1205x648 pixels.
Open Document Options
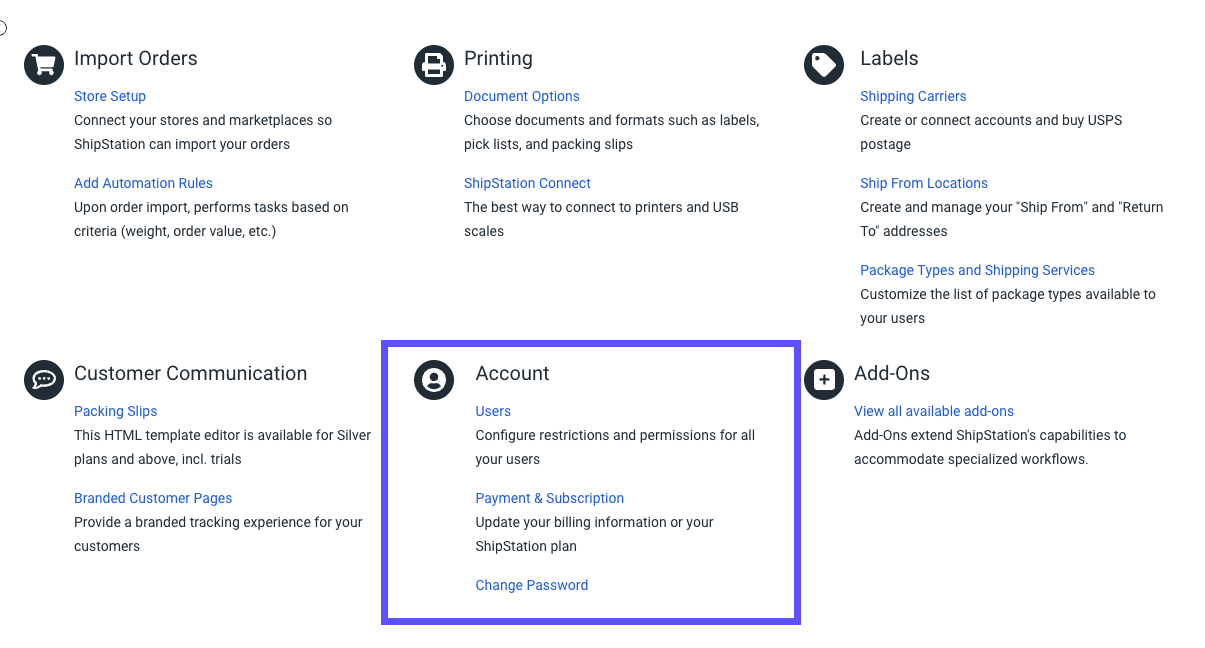[521, 96]
